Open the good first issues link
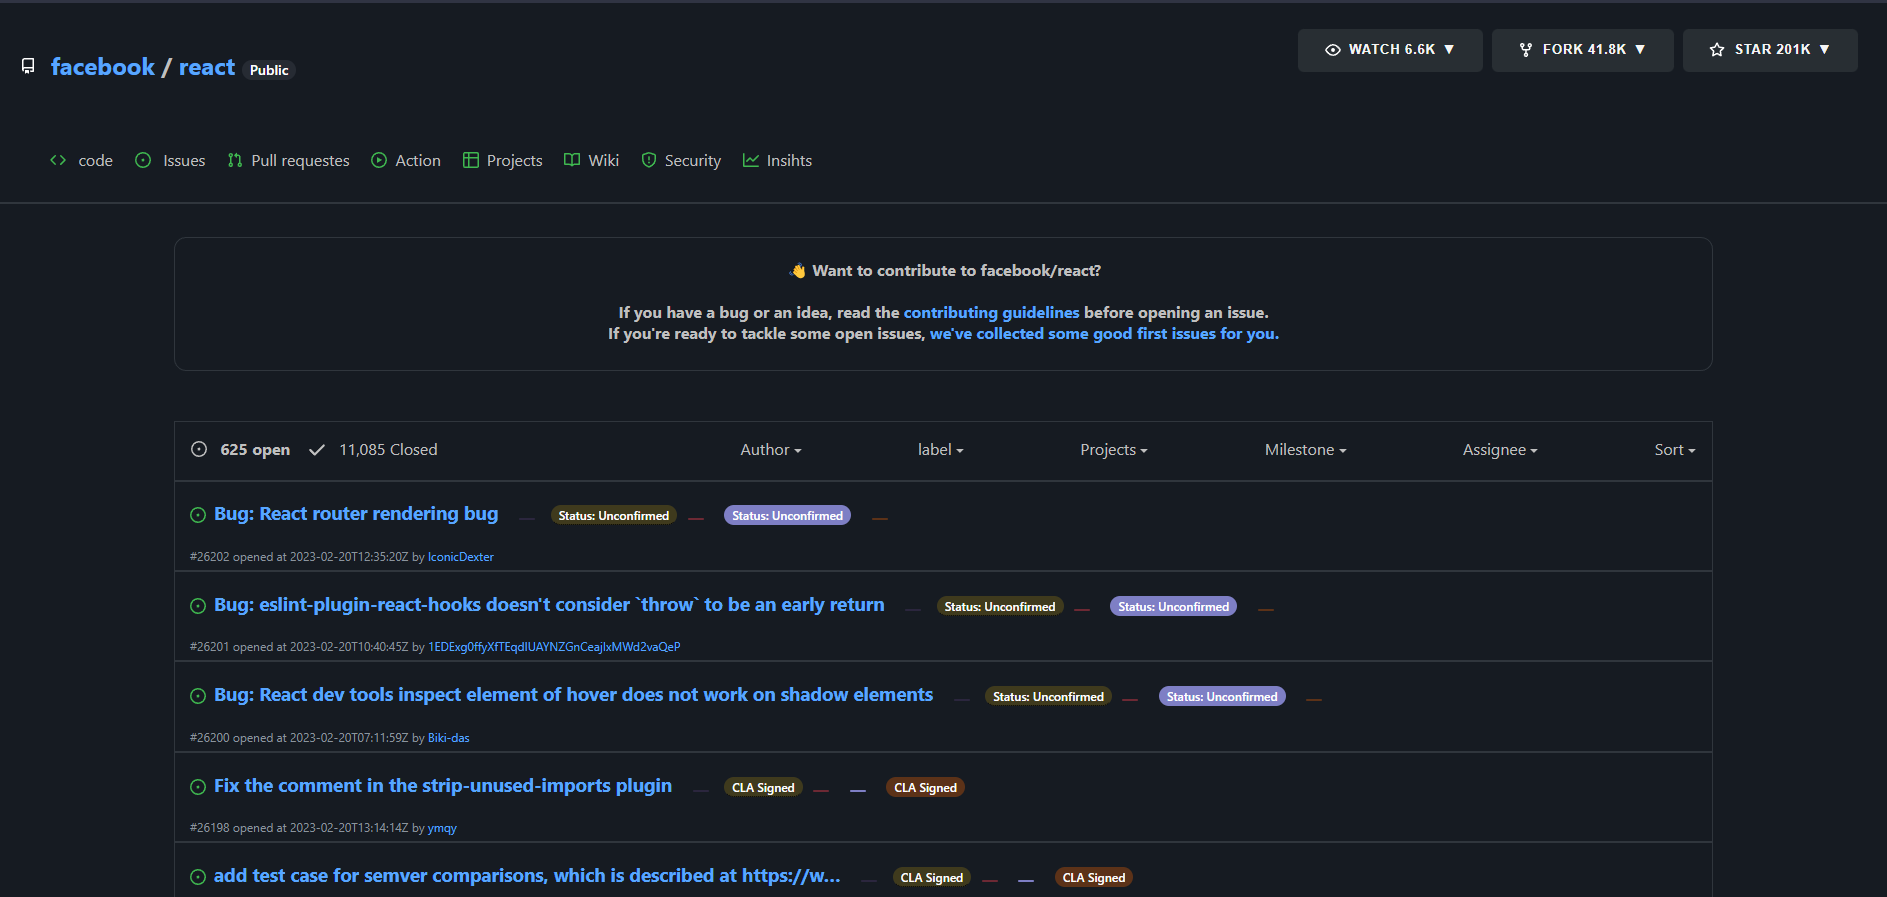Screen dimensions: 1887x897 pos(1104,334)
